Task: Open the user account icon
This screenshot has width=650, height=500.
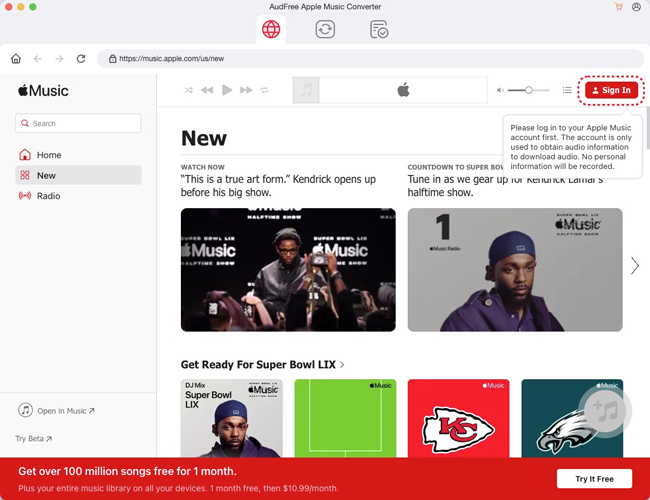Action: coord(636,7)
